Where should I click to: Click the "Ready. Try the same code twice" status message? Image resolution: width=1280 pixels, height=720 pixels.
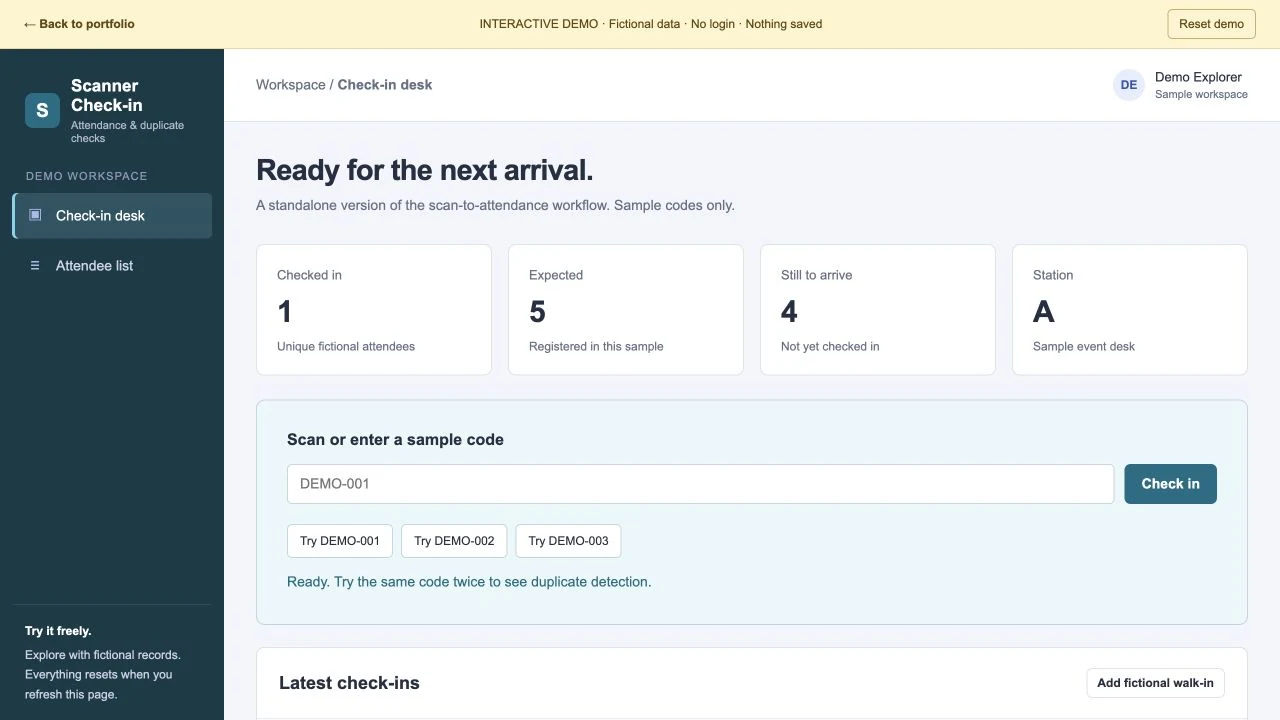(469, 582)
